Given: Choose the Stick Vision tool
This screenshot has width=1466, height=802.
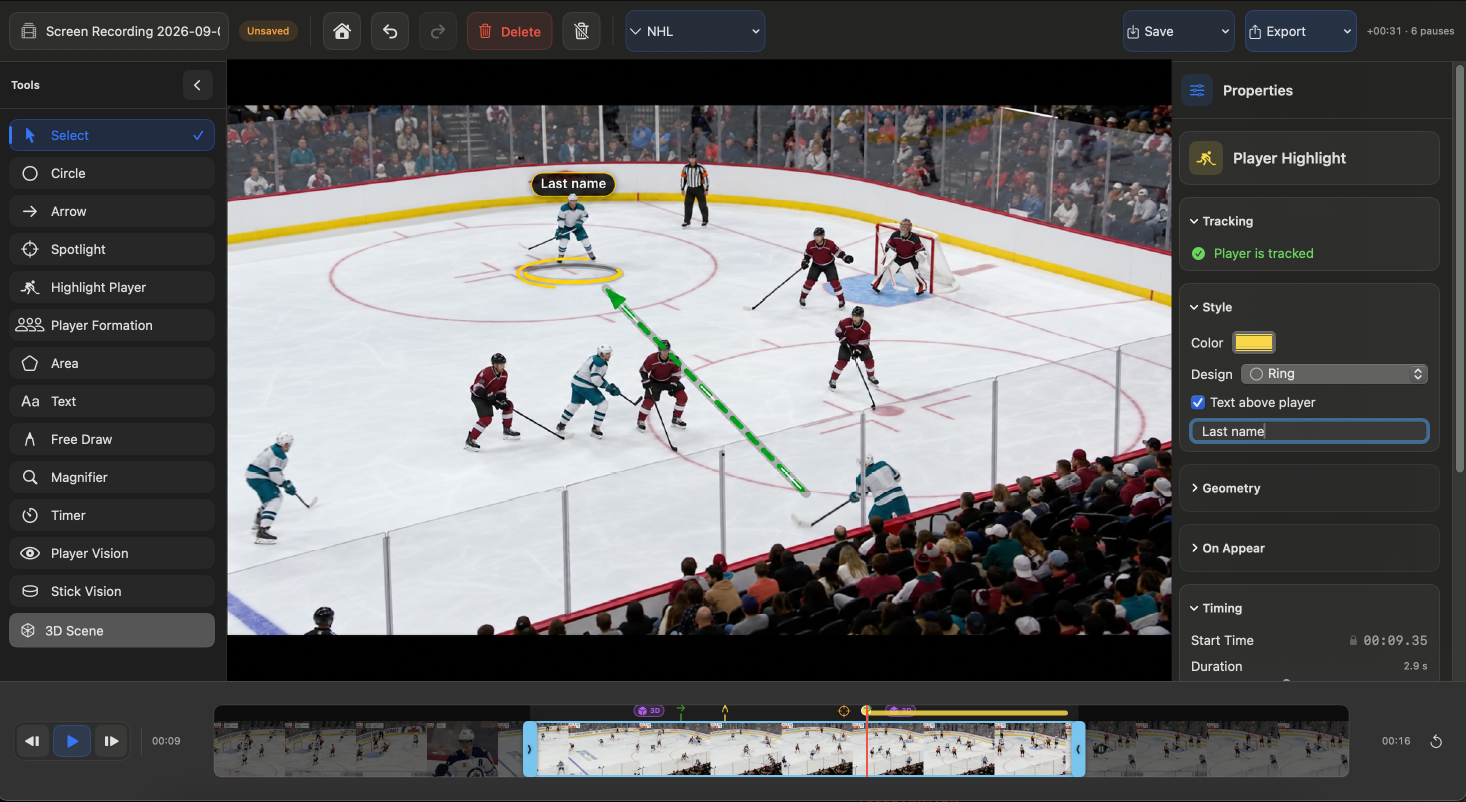Looking at the screenshot, I should [112, 591].
